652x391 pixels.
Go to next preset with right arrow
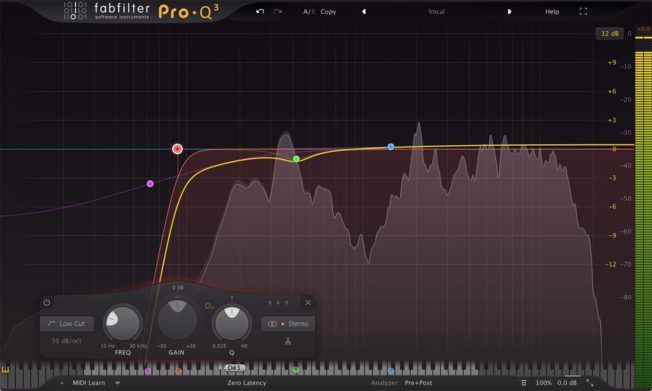[x=509, y=12]
